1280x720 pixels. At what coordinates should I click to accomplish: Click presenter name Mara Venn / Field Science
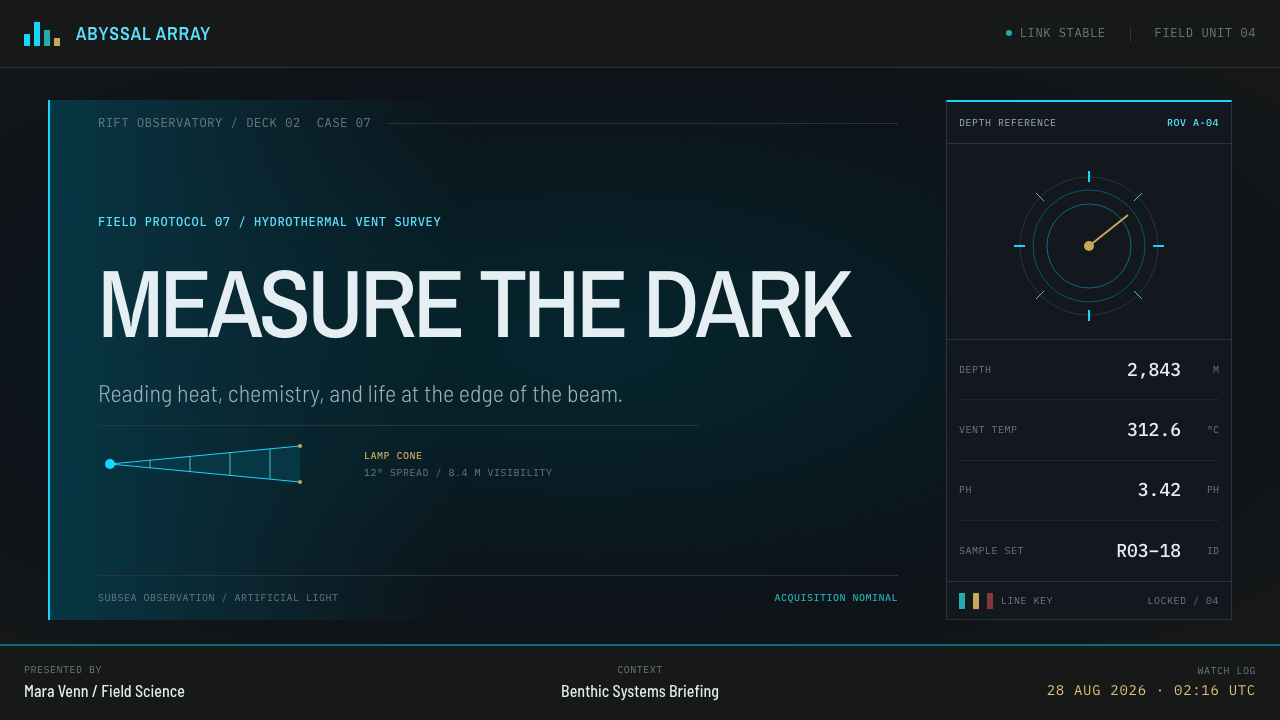pos(104,691)
